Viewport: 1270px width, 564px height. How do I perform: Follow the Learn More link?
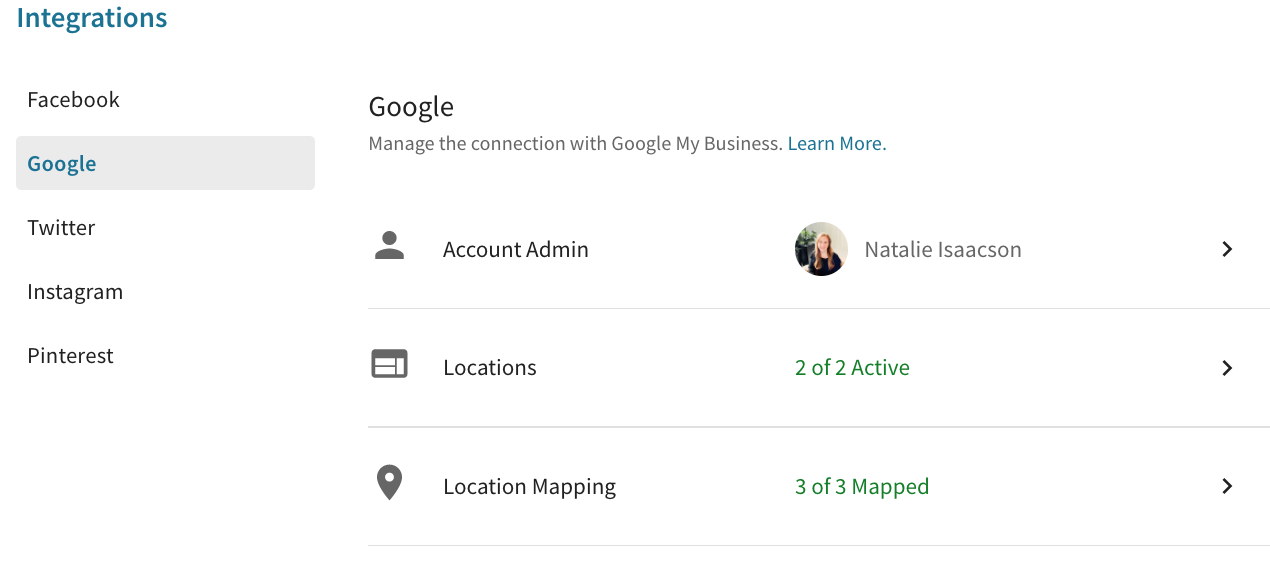(837, 143)
